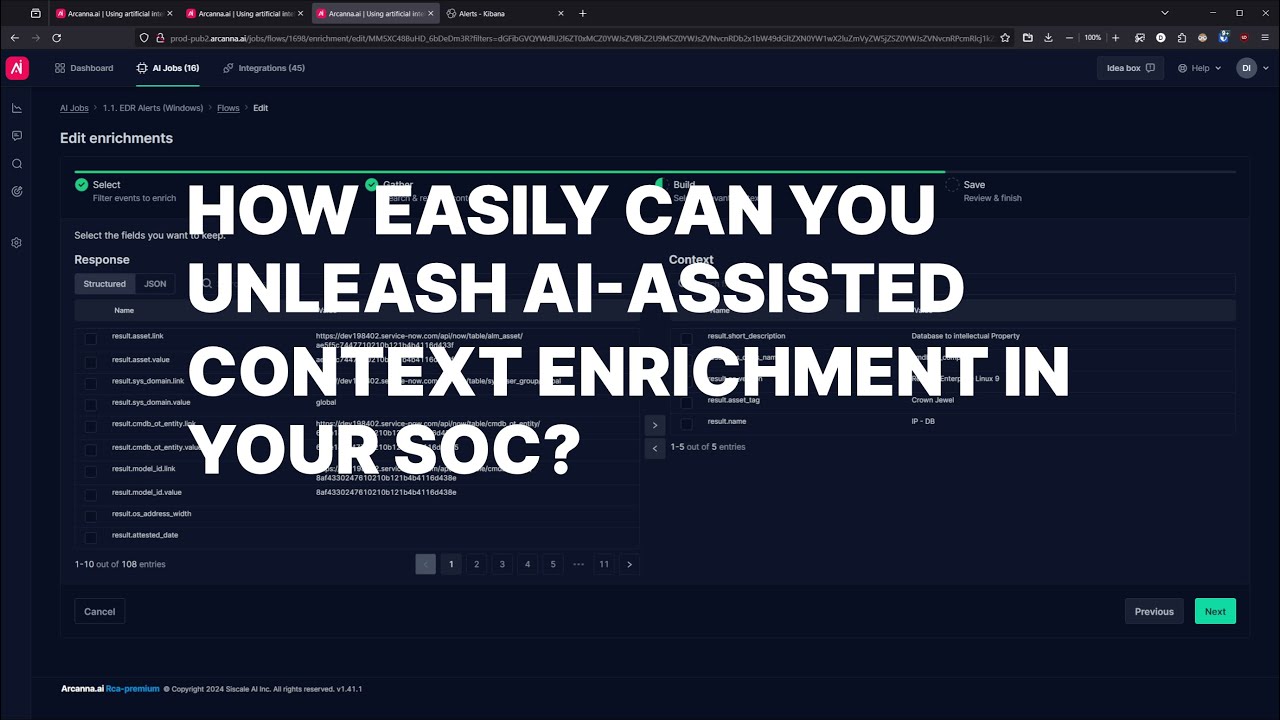Click the zoom in plus icon
This screenshot has height=720, width=1280.
pyautogui.click(x=1116, y=38)
